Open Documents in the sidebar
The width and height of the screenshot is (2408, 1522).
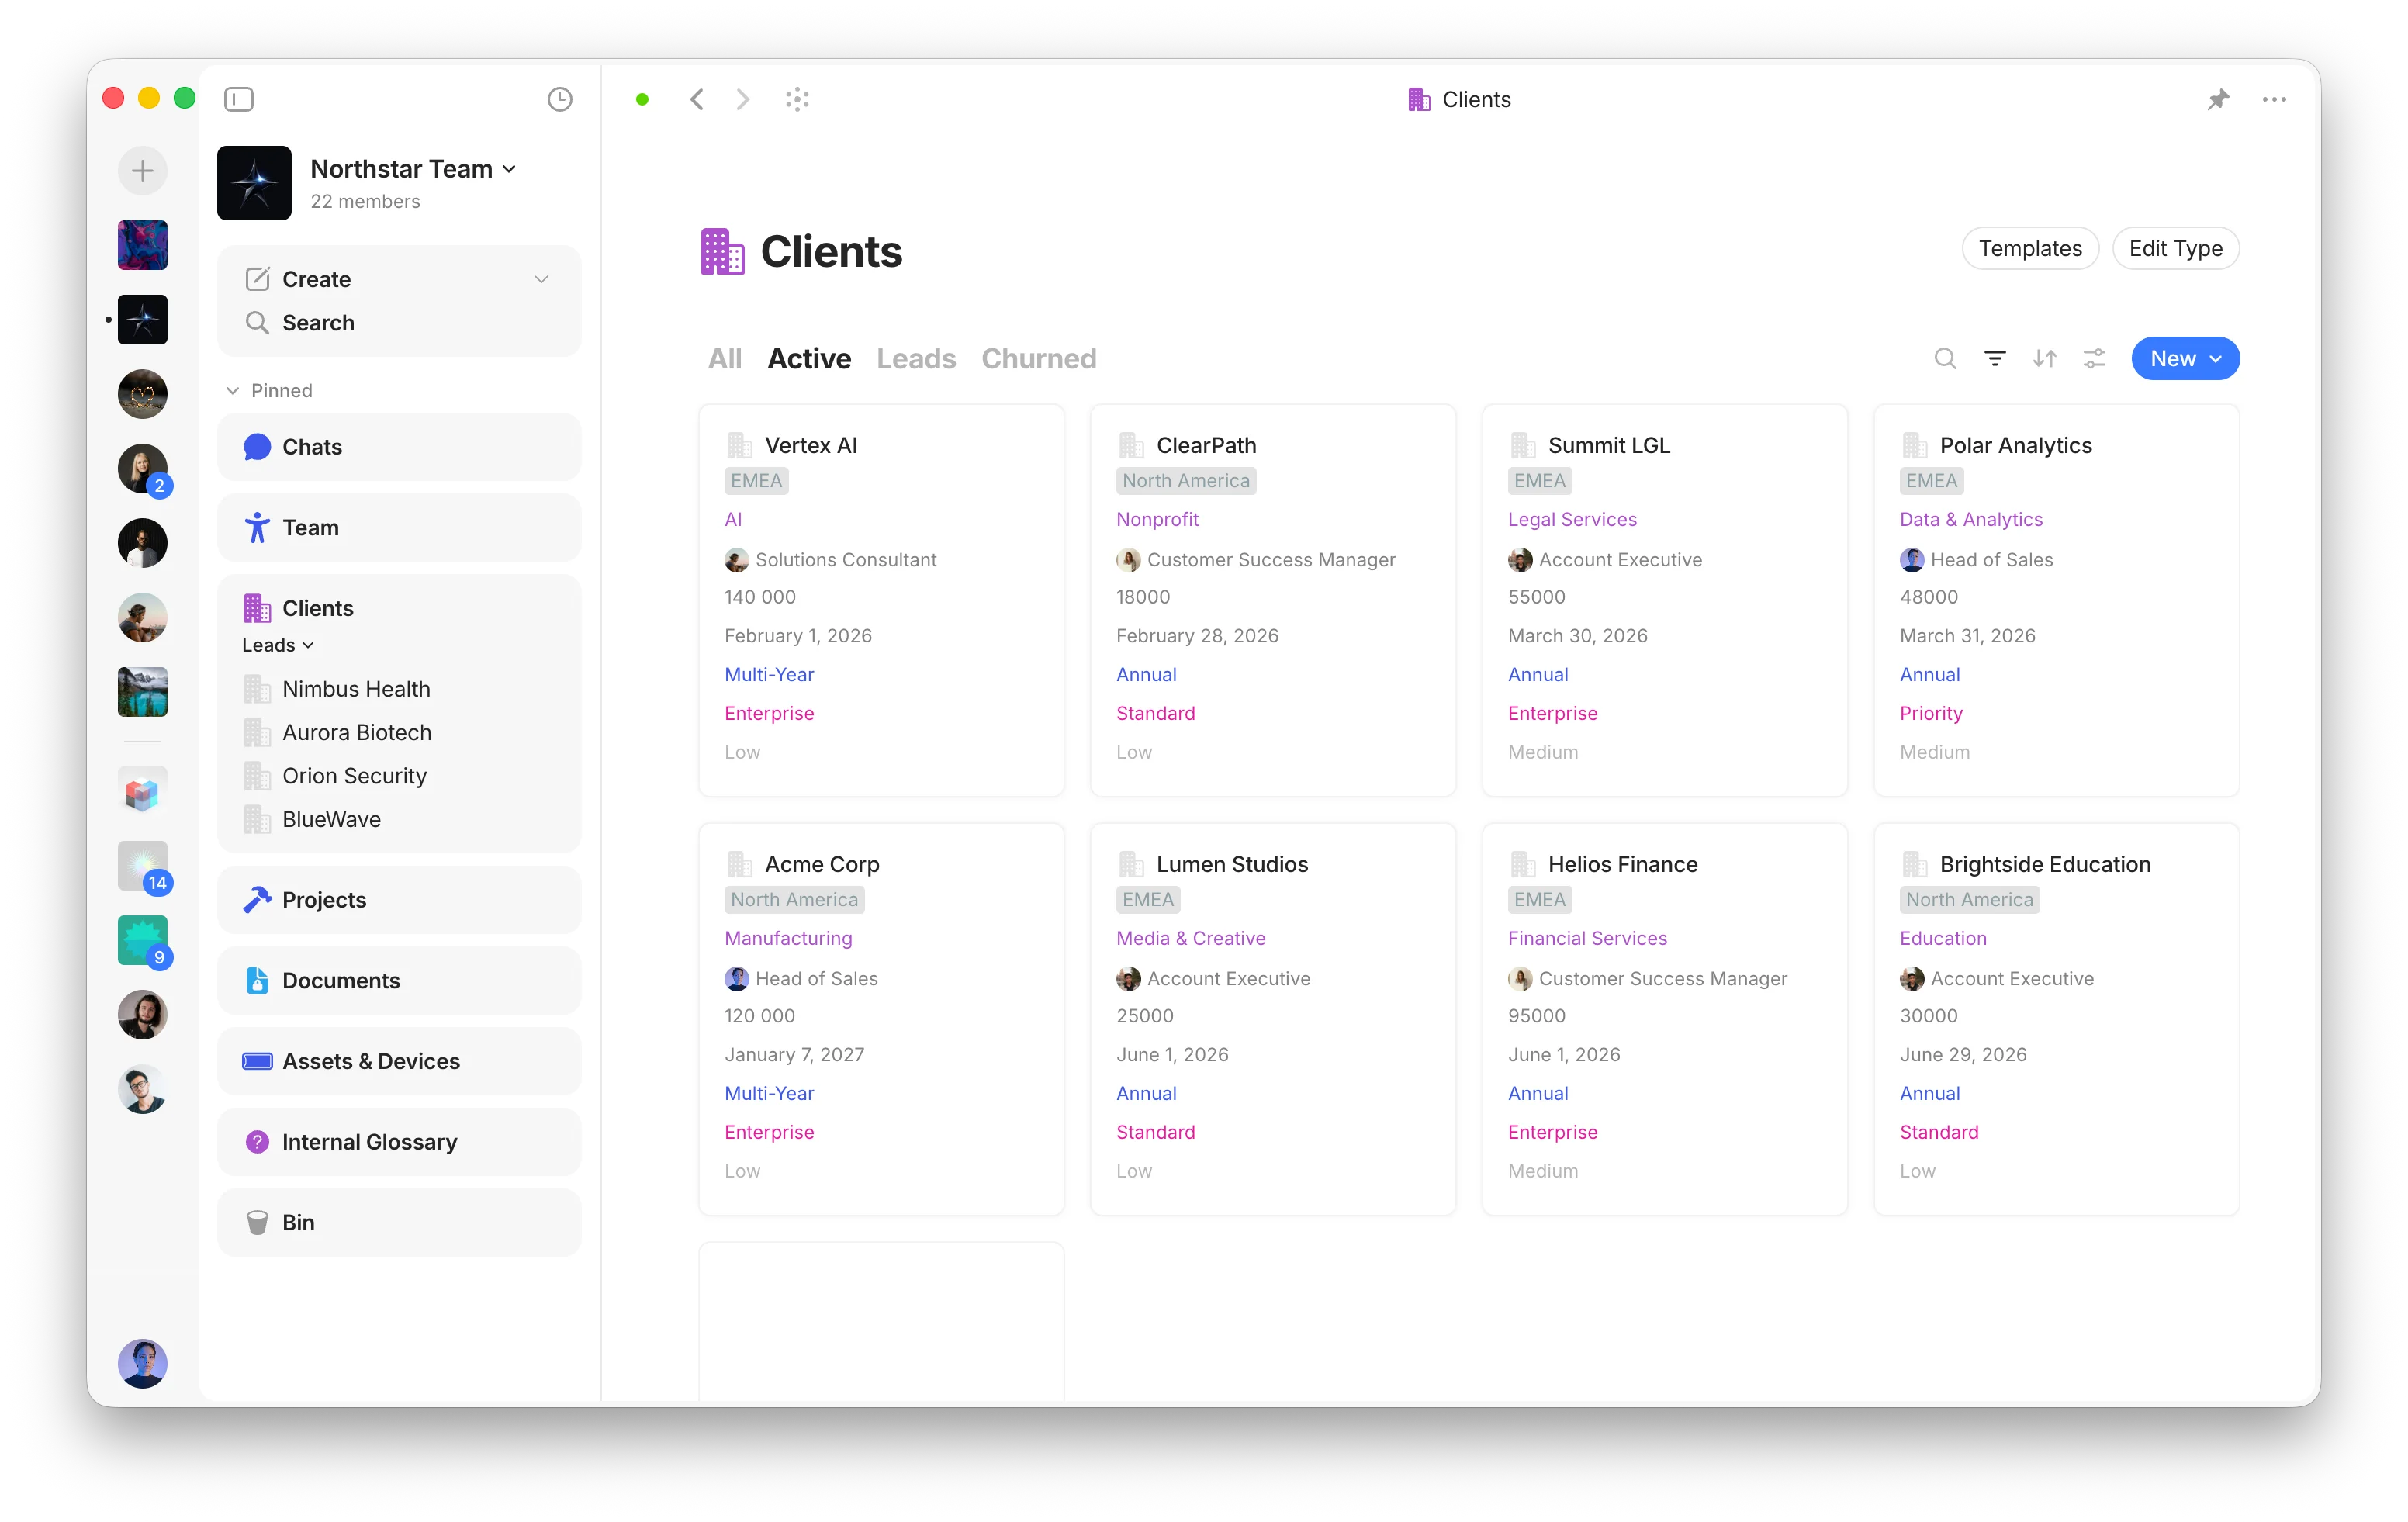[x=399, y=980]
